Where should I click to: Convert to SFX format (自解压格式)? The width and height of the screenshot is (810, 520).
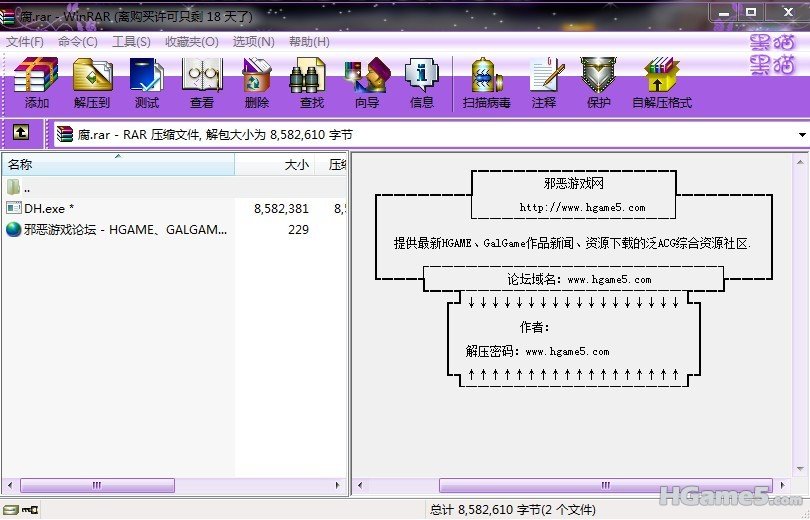(662, 83)
